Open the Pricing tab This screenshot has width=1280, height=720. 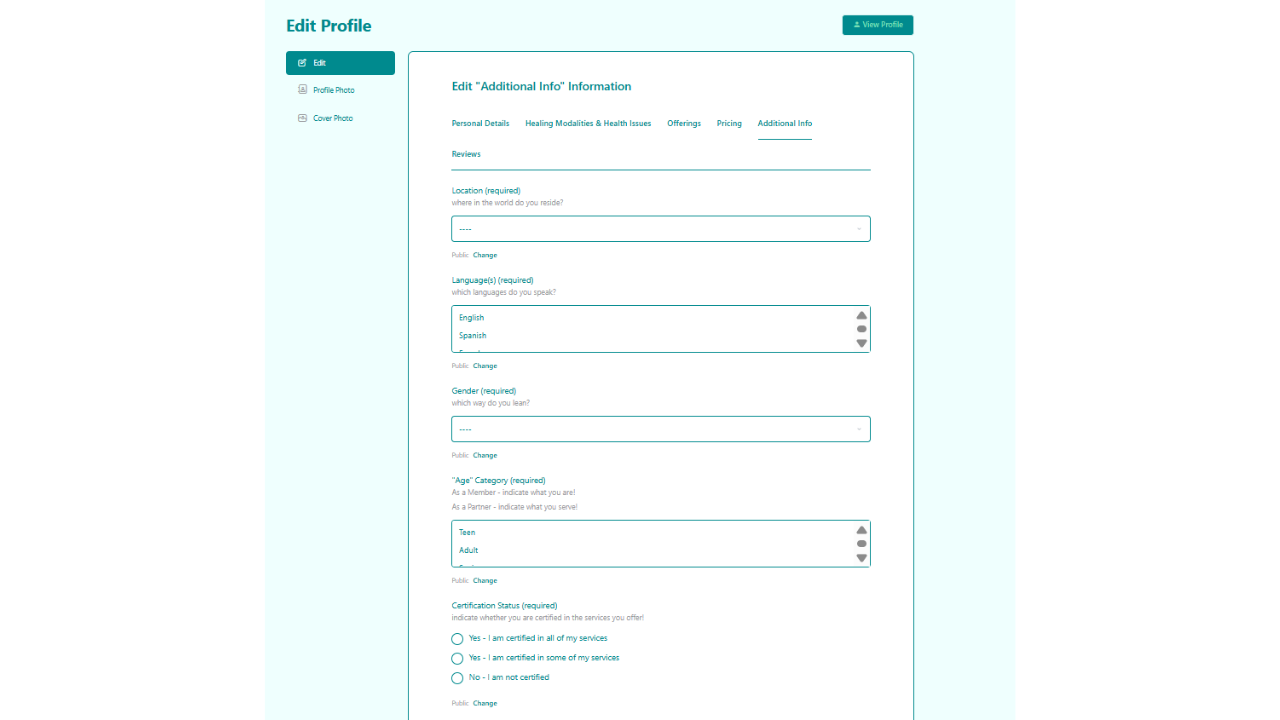tap(729, 124)
